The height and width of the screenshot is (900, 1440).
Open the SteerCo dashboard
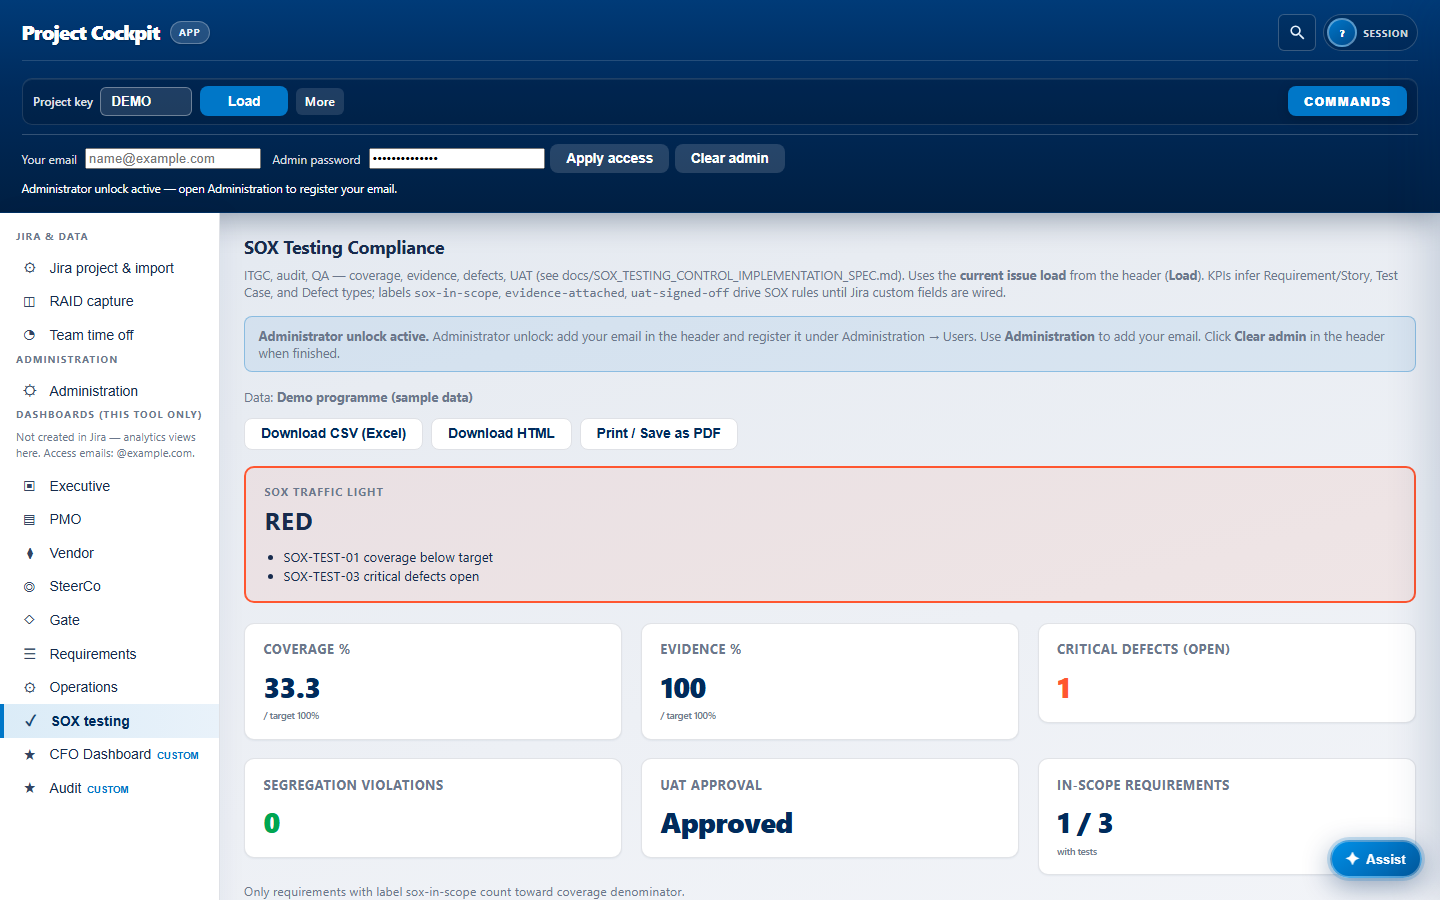110,586
